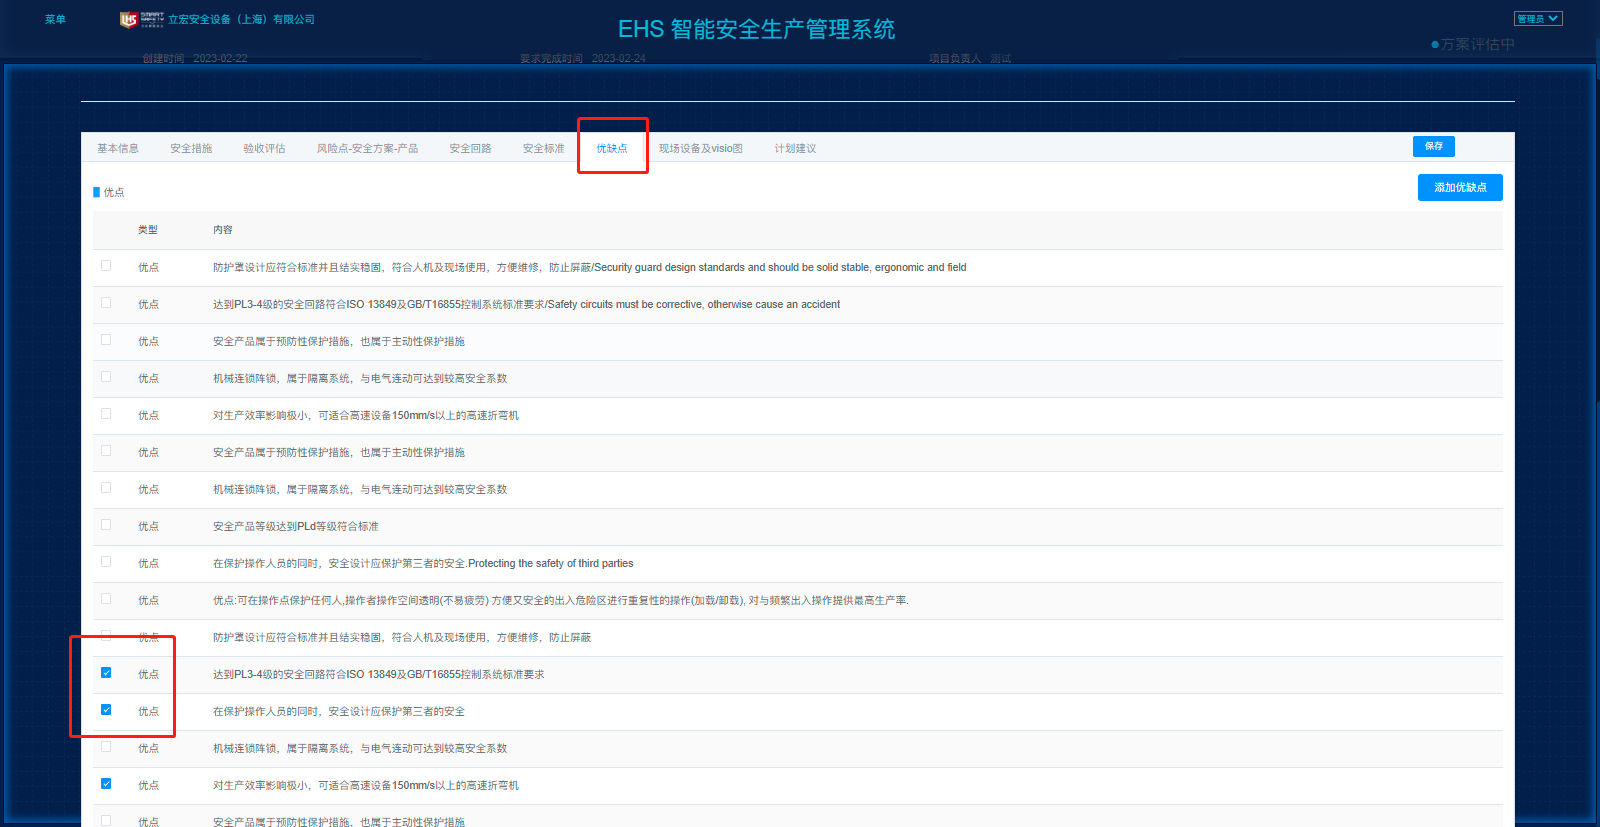1600x827 pixels.
Task: Switch to the 安全回路 tab
Action: click(470, 148)
